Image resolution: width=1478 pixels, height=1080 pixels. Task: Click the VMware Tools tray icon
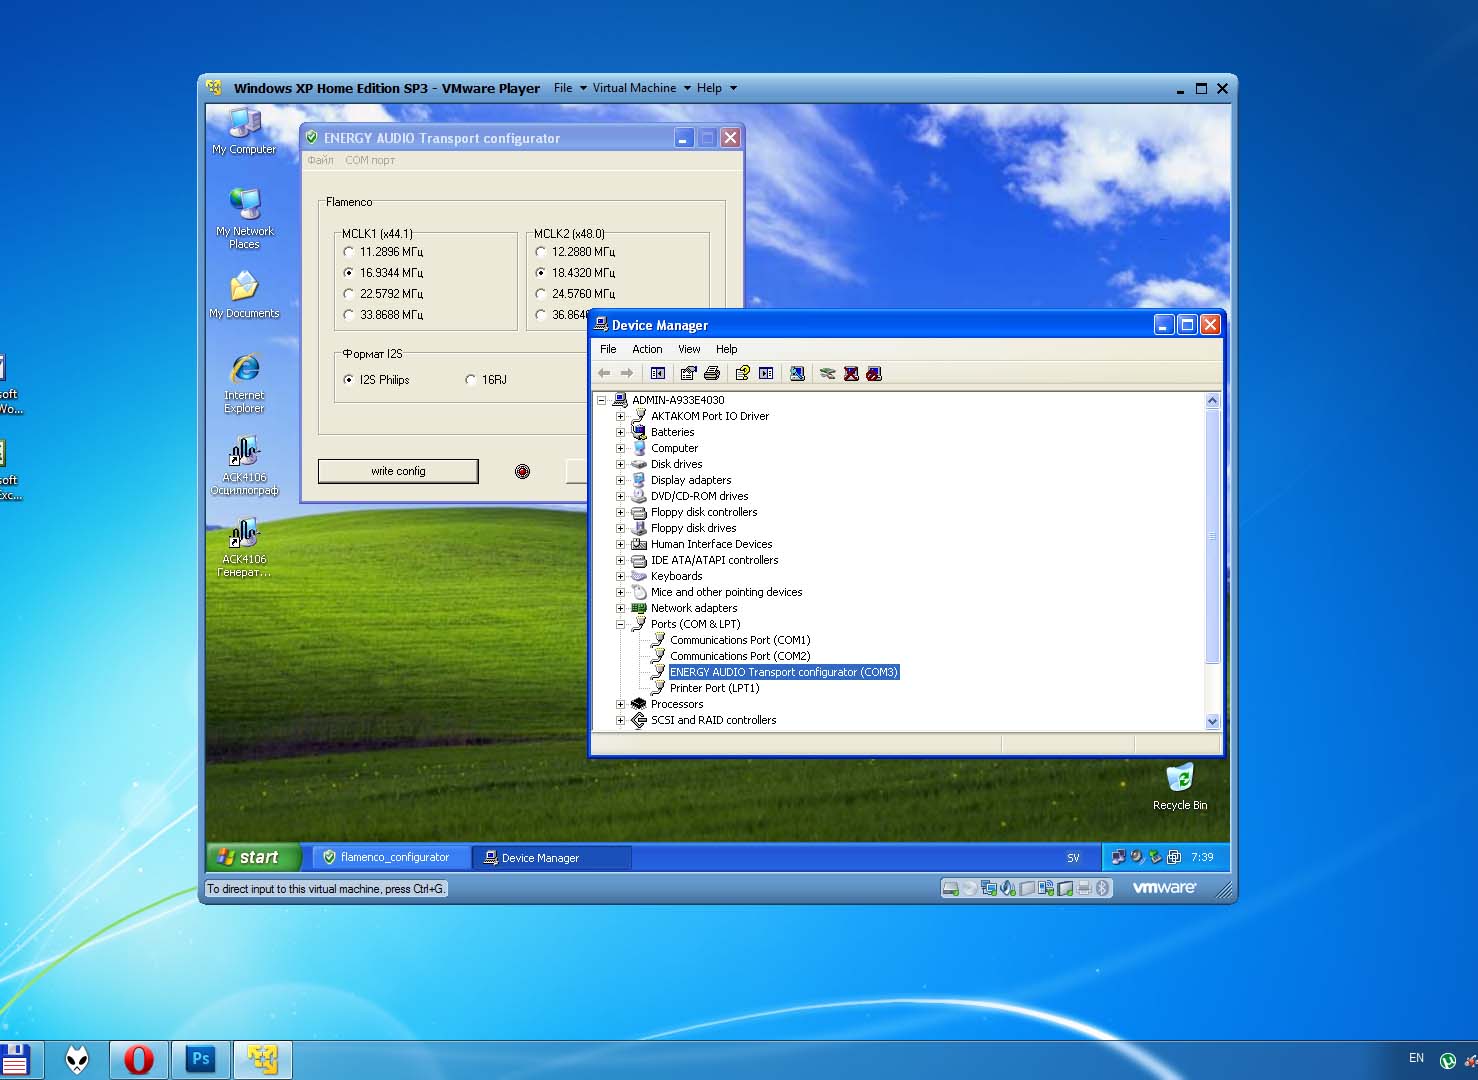[x=1173, y=857]
